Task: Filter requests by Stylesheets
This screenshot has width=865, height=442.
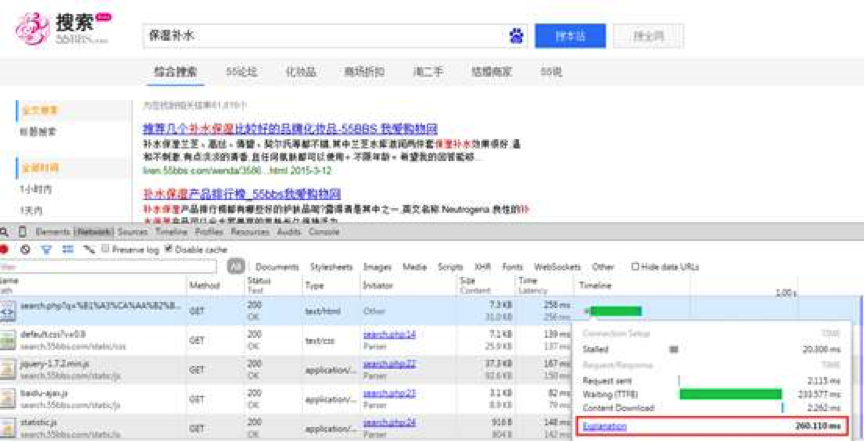Action: coord(331,267)
